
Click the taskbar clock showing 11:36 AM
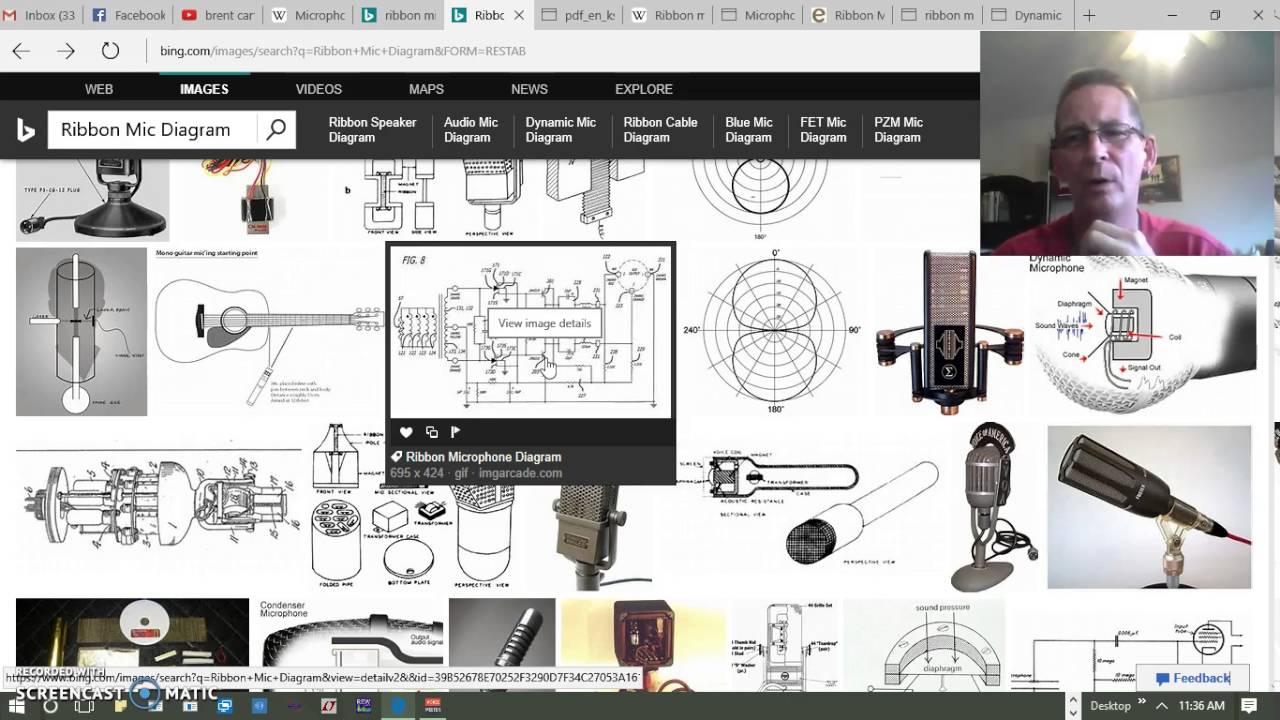pyautogui.click(x=1200, y=705)
